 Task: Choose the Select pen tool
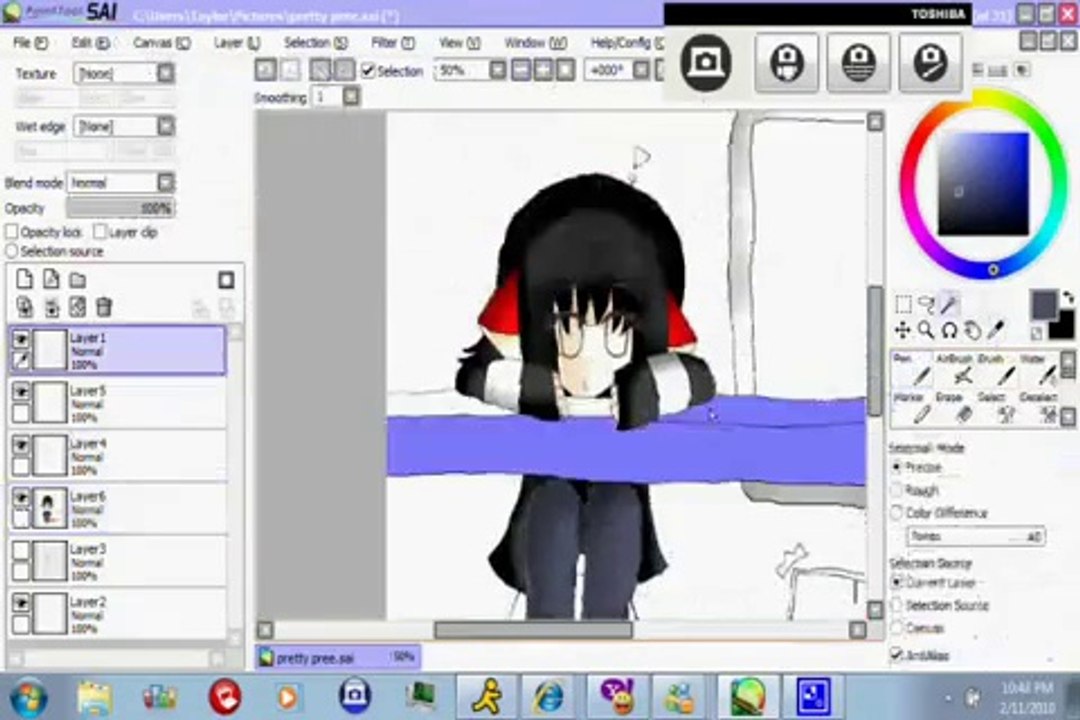point(999,409)
